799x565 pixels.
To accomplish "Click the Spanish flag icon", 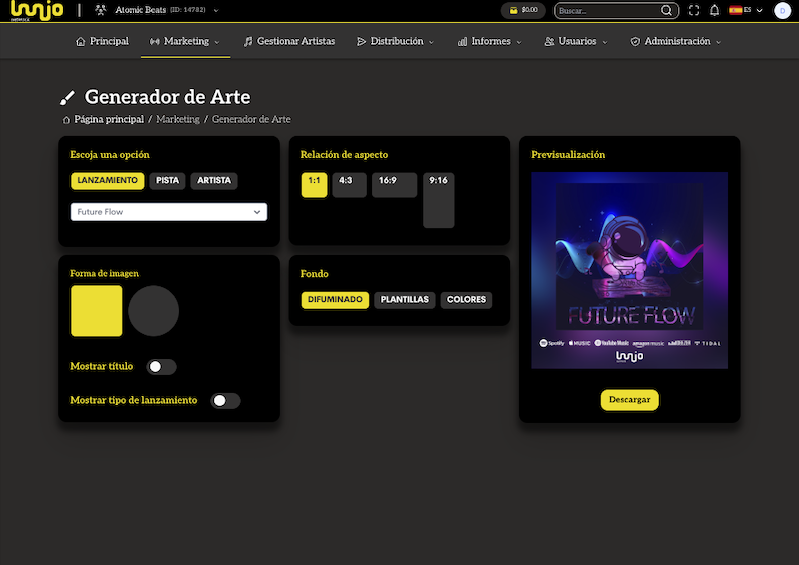I will tap(735, 10).
